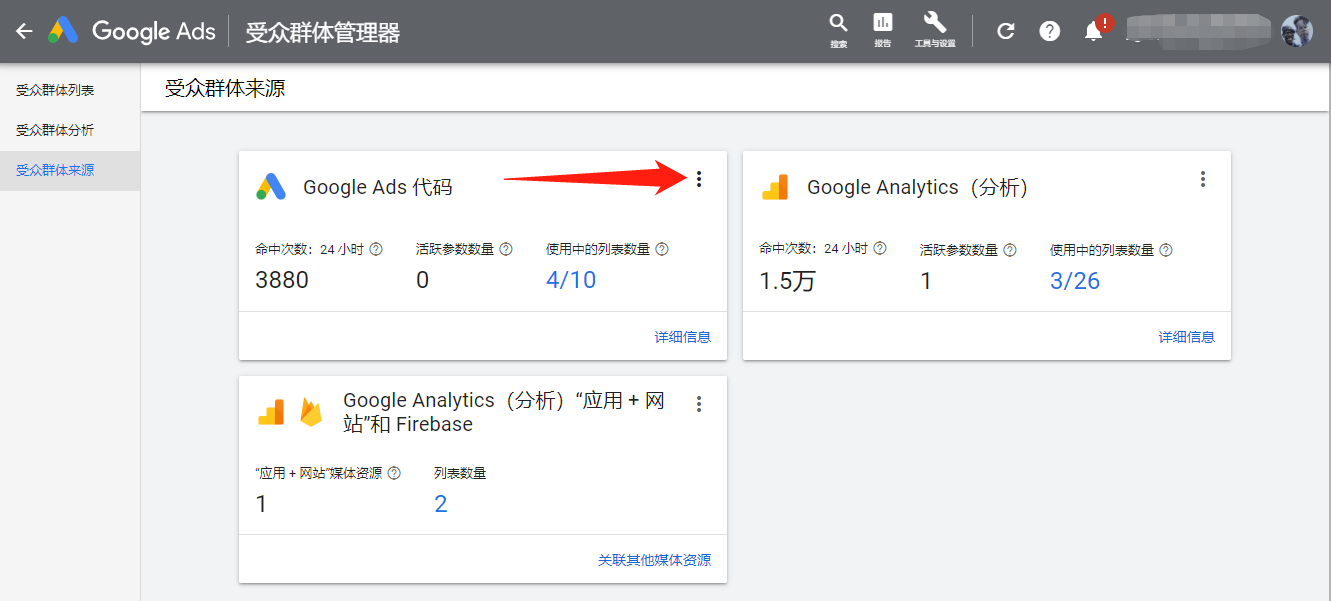Screen dimensions: 1331x601
Task: Open the three-dot menu on Firebase card
Action: click(698, 403)
